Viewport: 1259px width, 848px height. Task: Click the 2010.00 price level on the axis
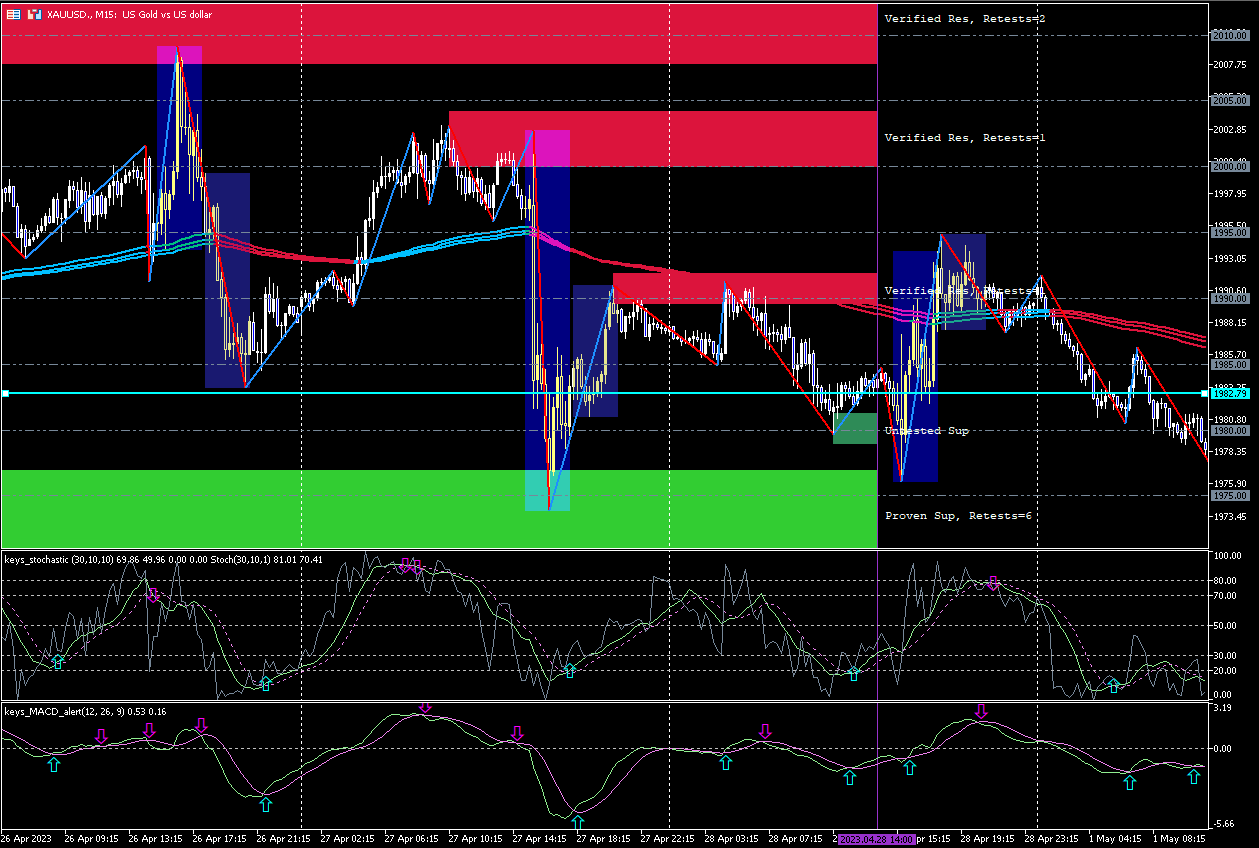1229,35
